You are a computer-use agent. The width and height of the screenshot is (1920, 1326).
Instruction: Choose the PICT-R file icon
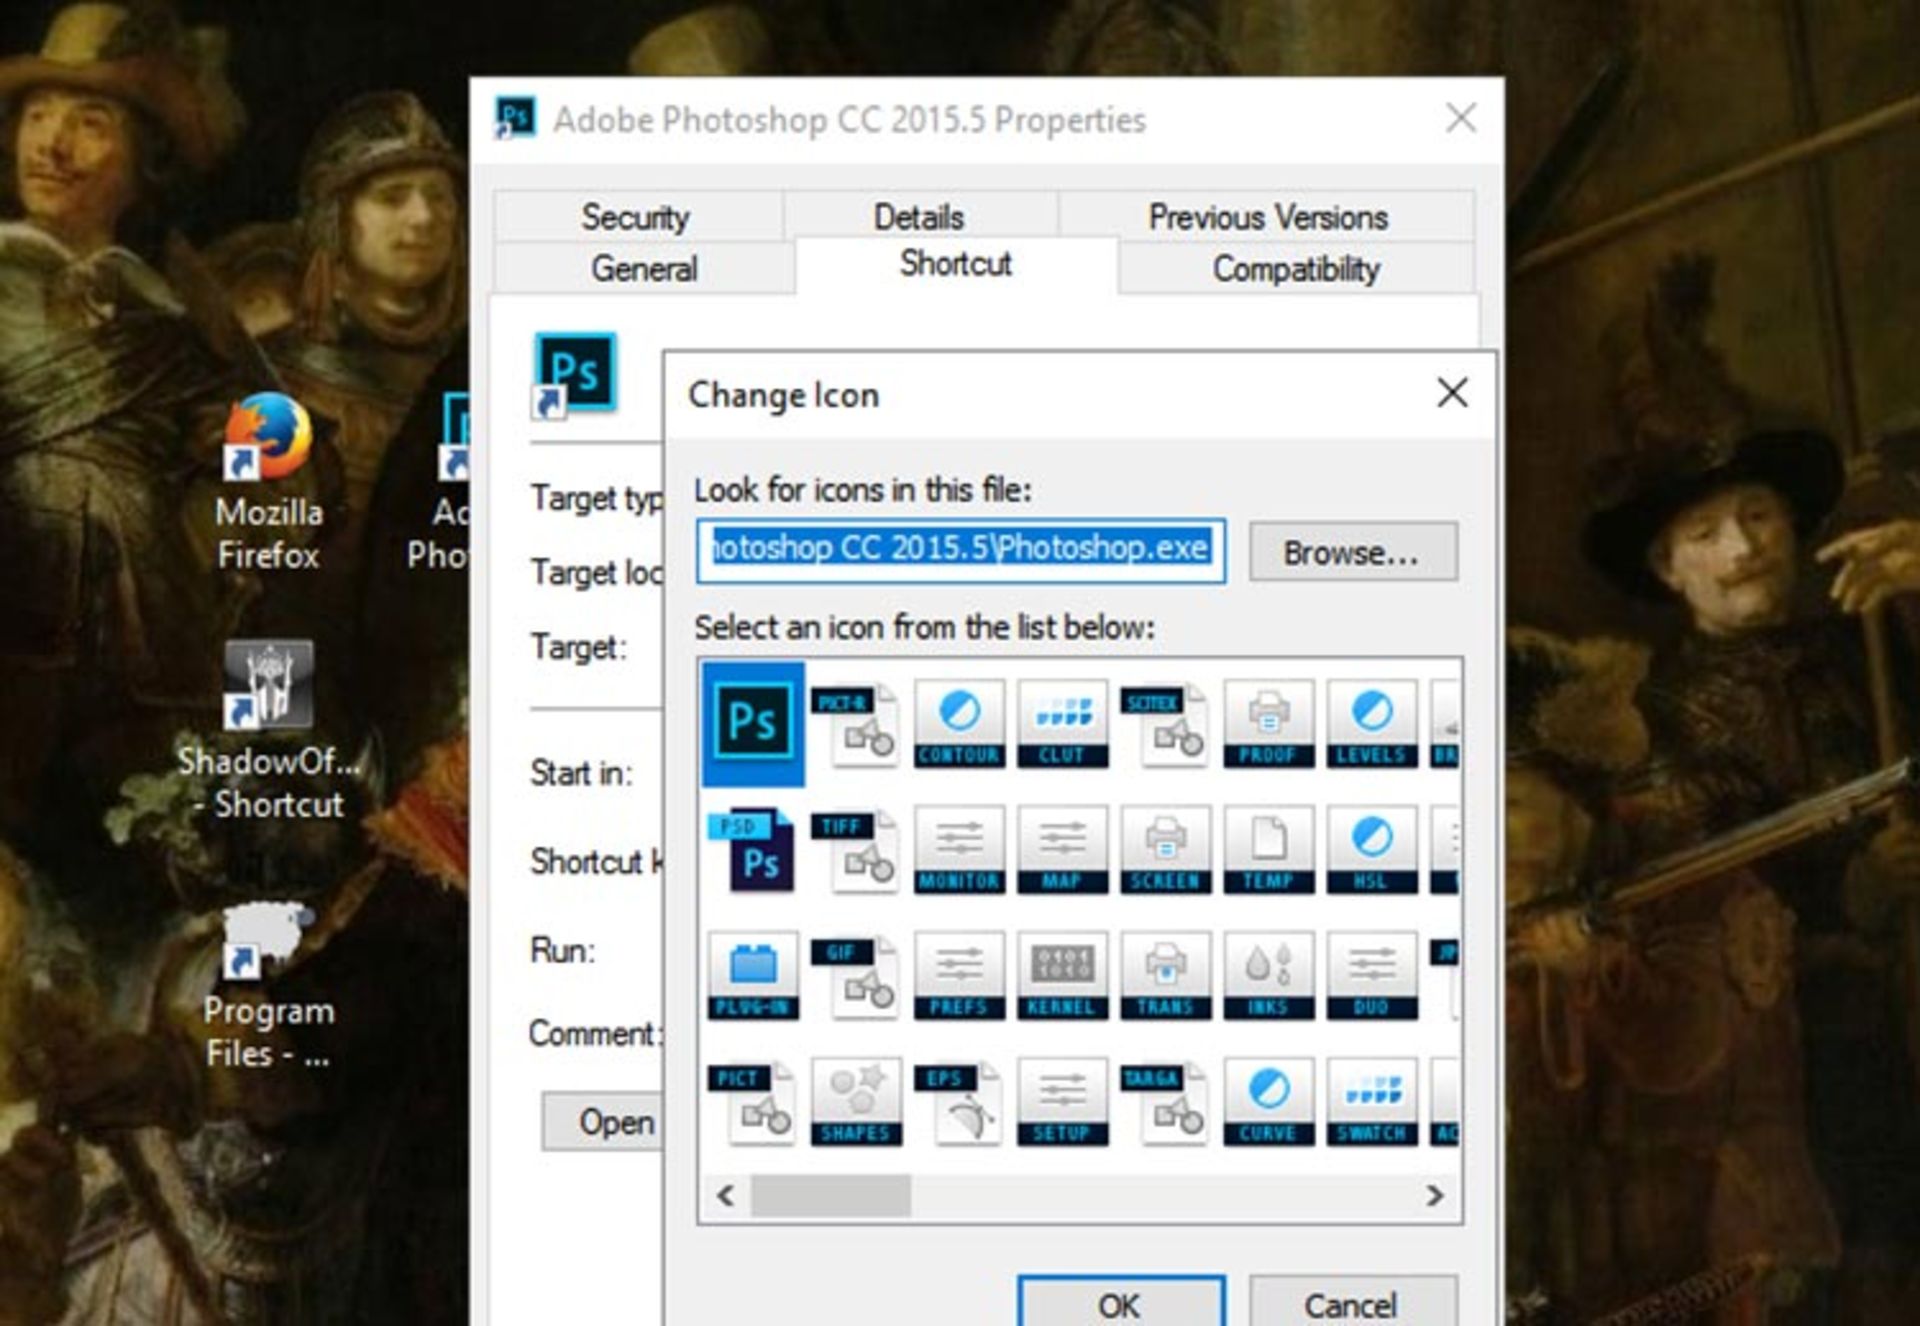[856, 724]
